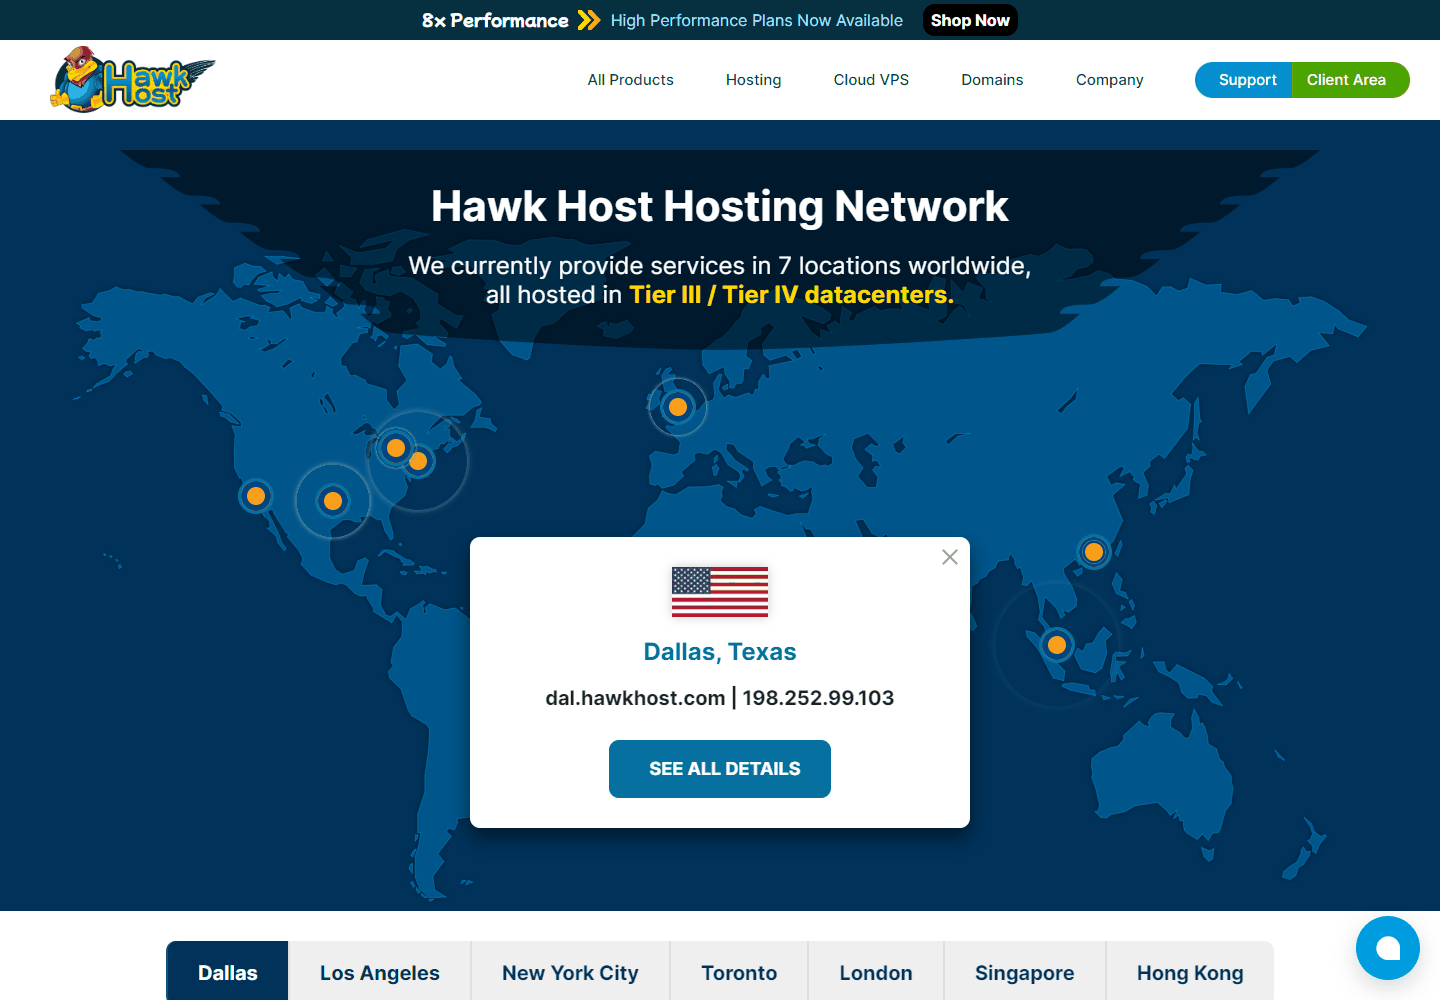Image resolution: width=1440 pixels, height=1000 pixels.
Task: Click the dal.hawkhost.com hostname text
Action: (x=635, y=698)
